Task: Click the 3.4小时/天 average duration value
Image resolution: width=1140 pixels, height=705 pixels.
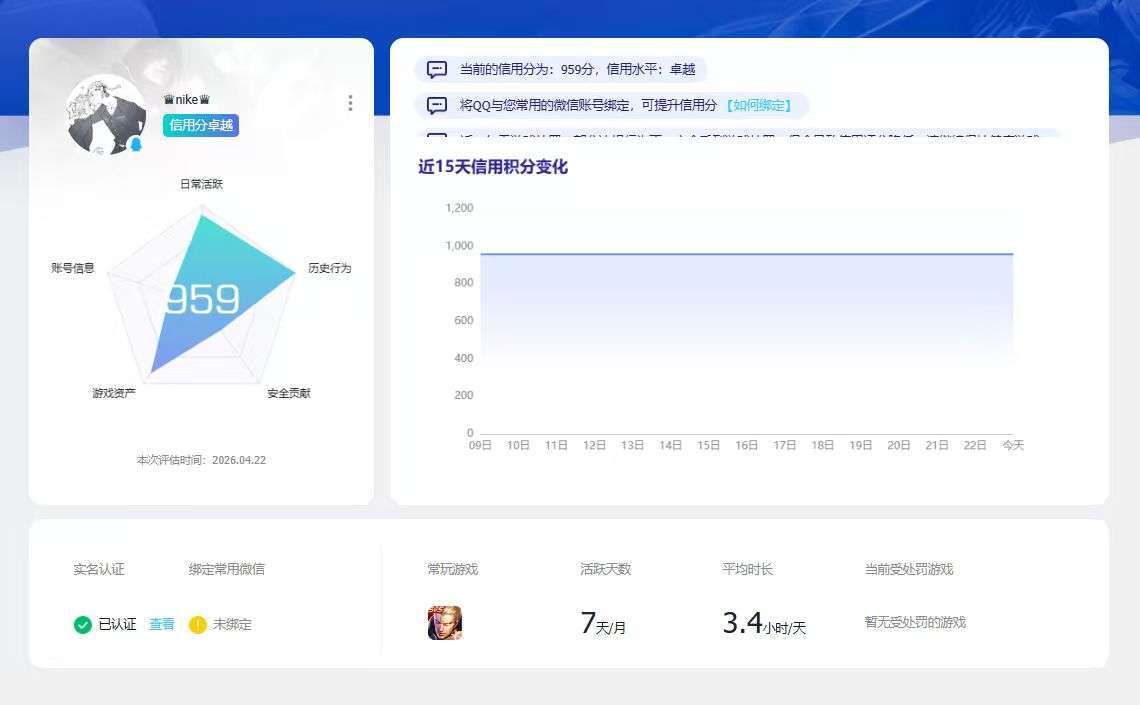Action: (x=764, y=623)
